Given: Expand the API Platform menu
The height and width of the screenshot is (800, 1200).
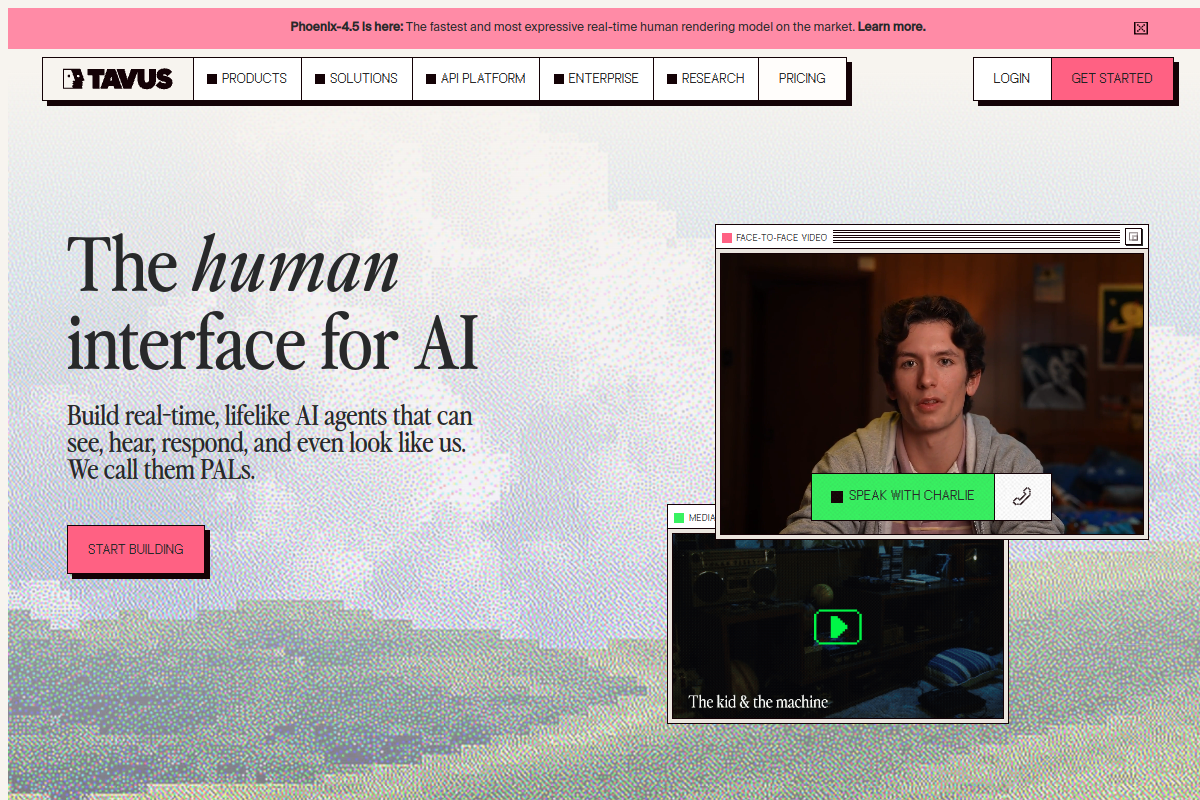Looking at the screenshot, I should (x=475, y=79).
